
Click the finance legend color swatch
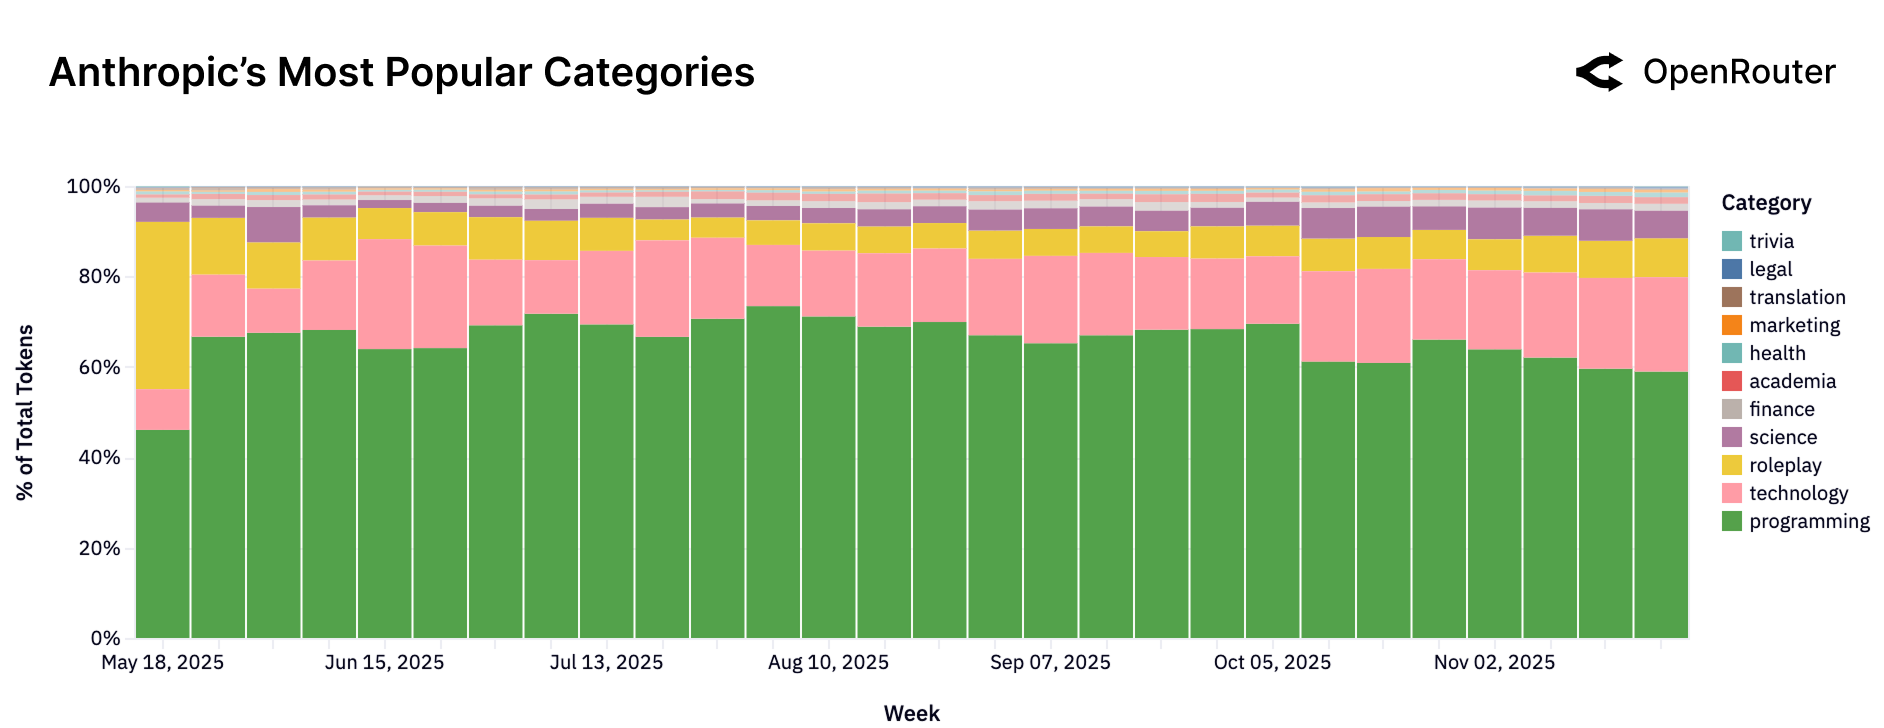click(1732, 409)
